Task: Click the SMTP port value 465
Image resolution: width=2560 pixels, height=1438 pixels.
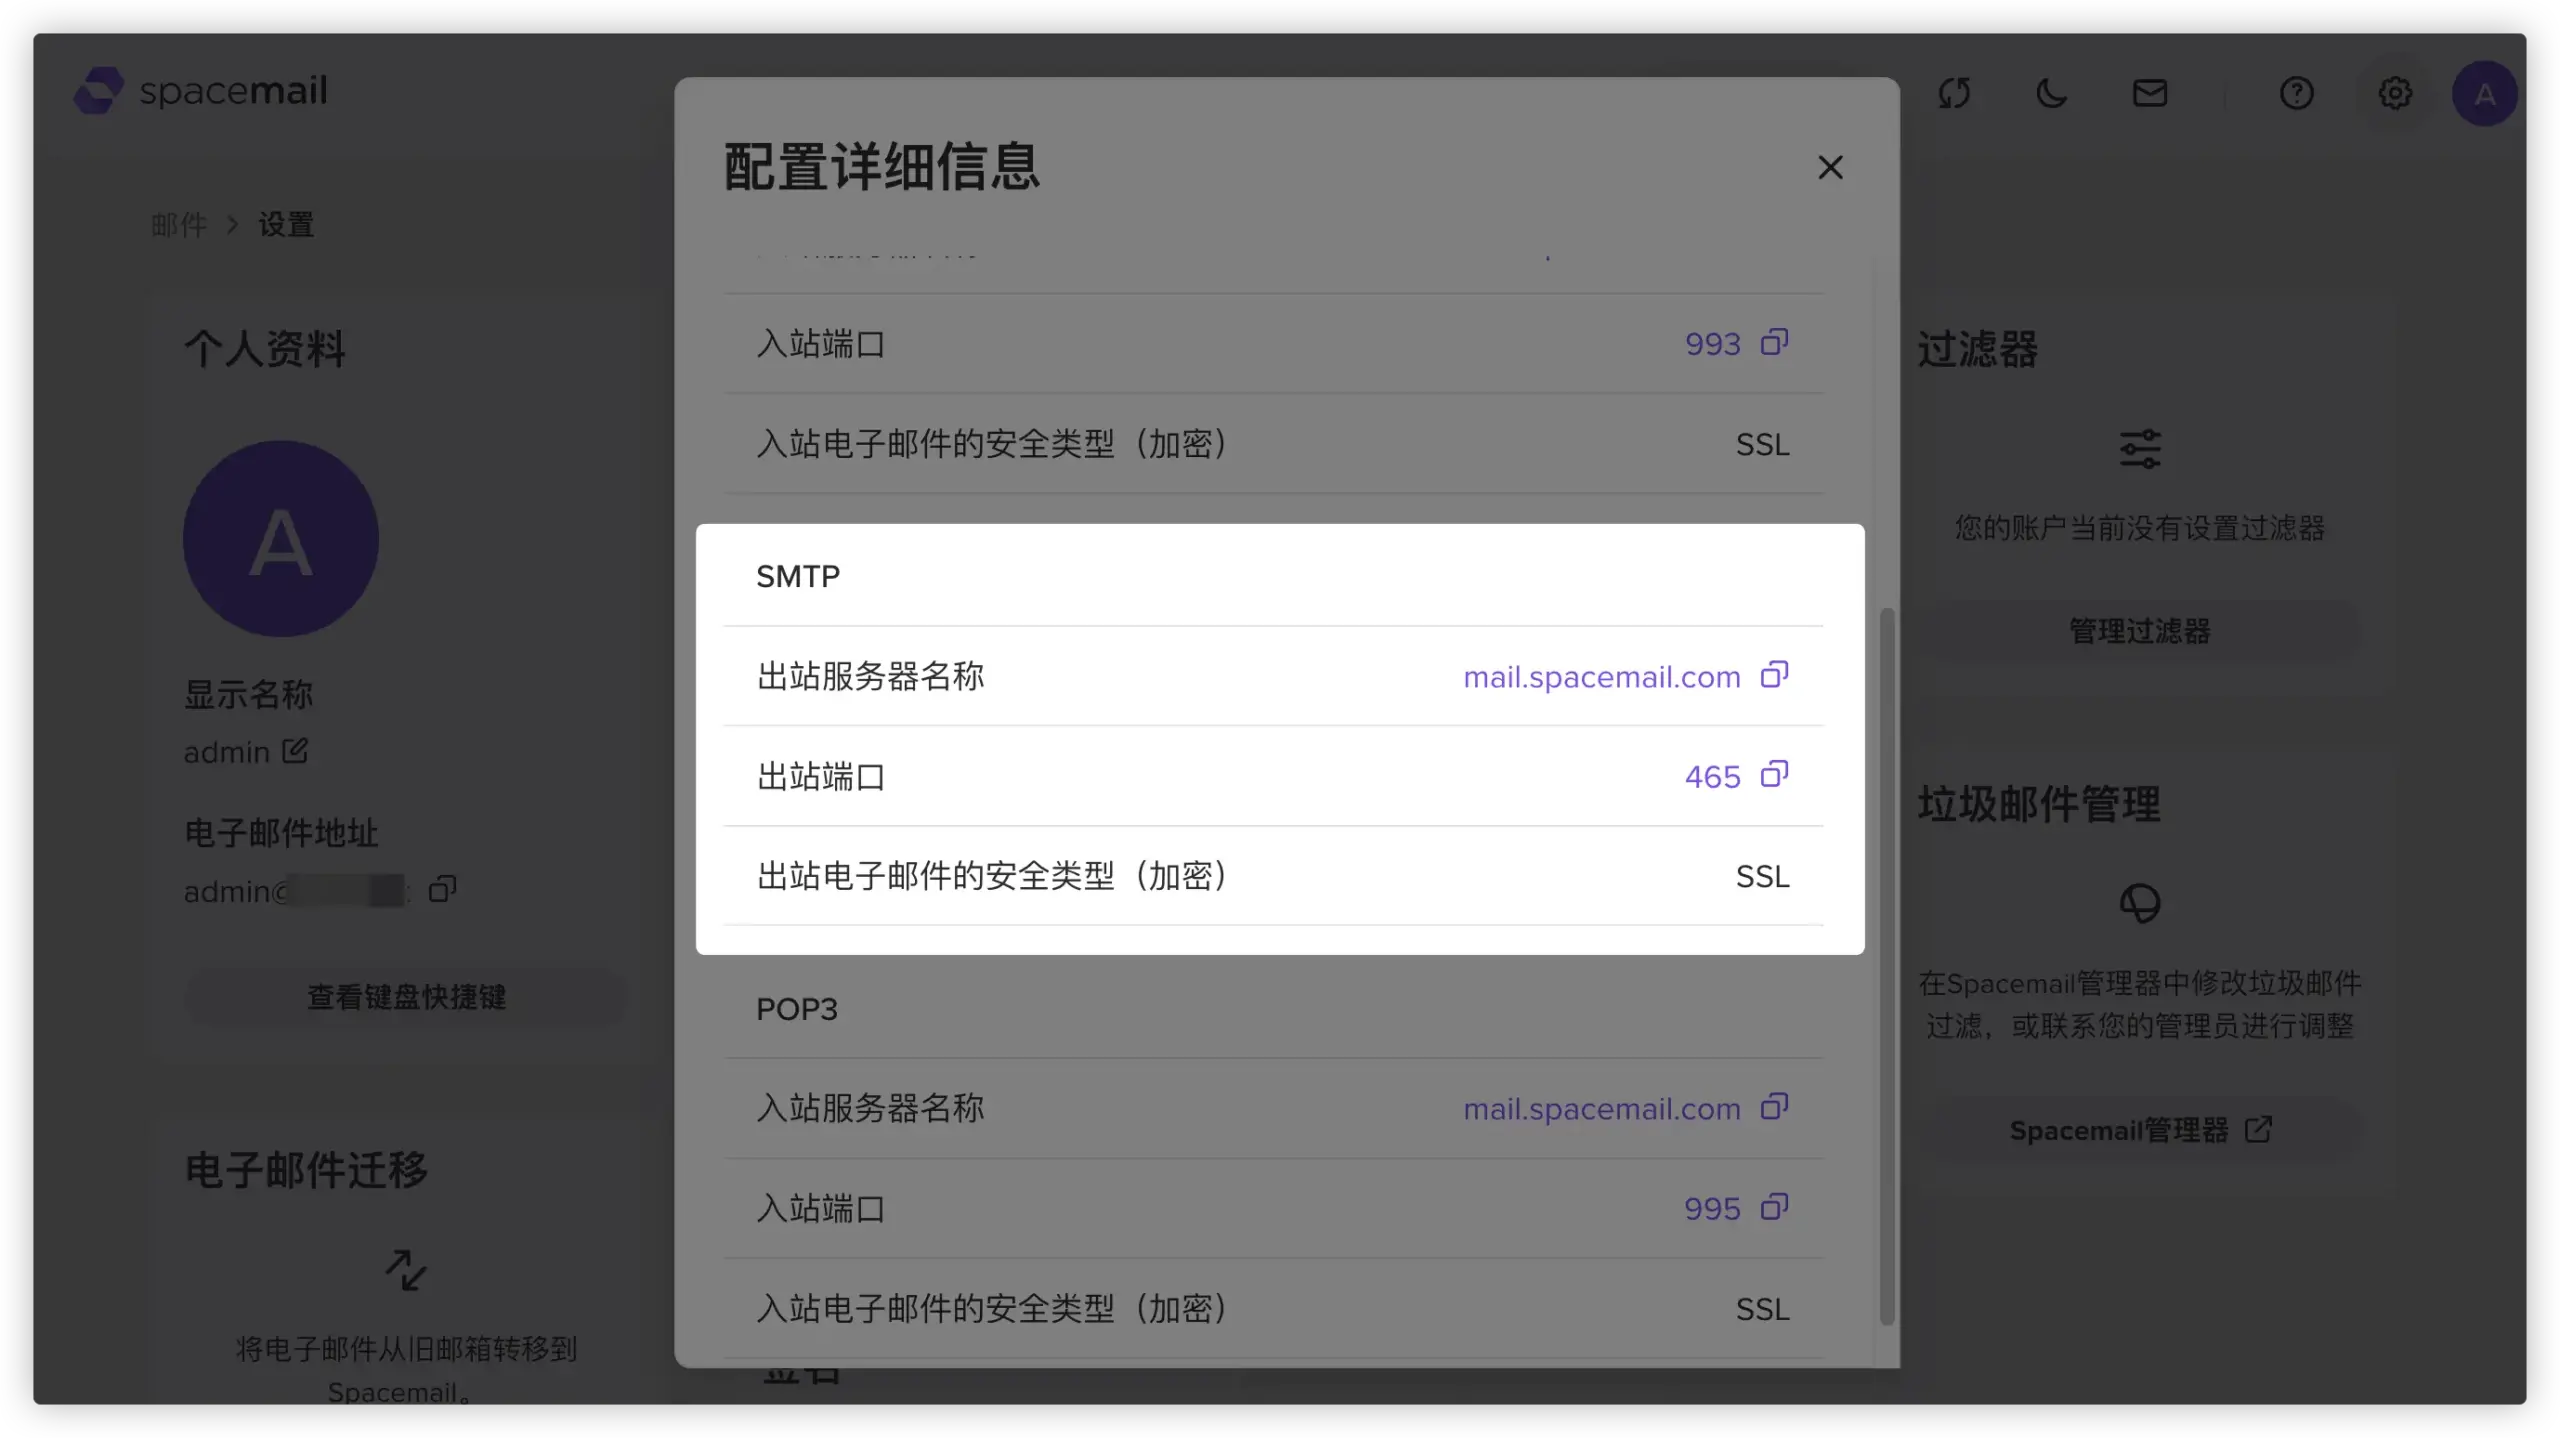Action: pos(1712,777)
